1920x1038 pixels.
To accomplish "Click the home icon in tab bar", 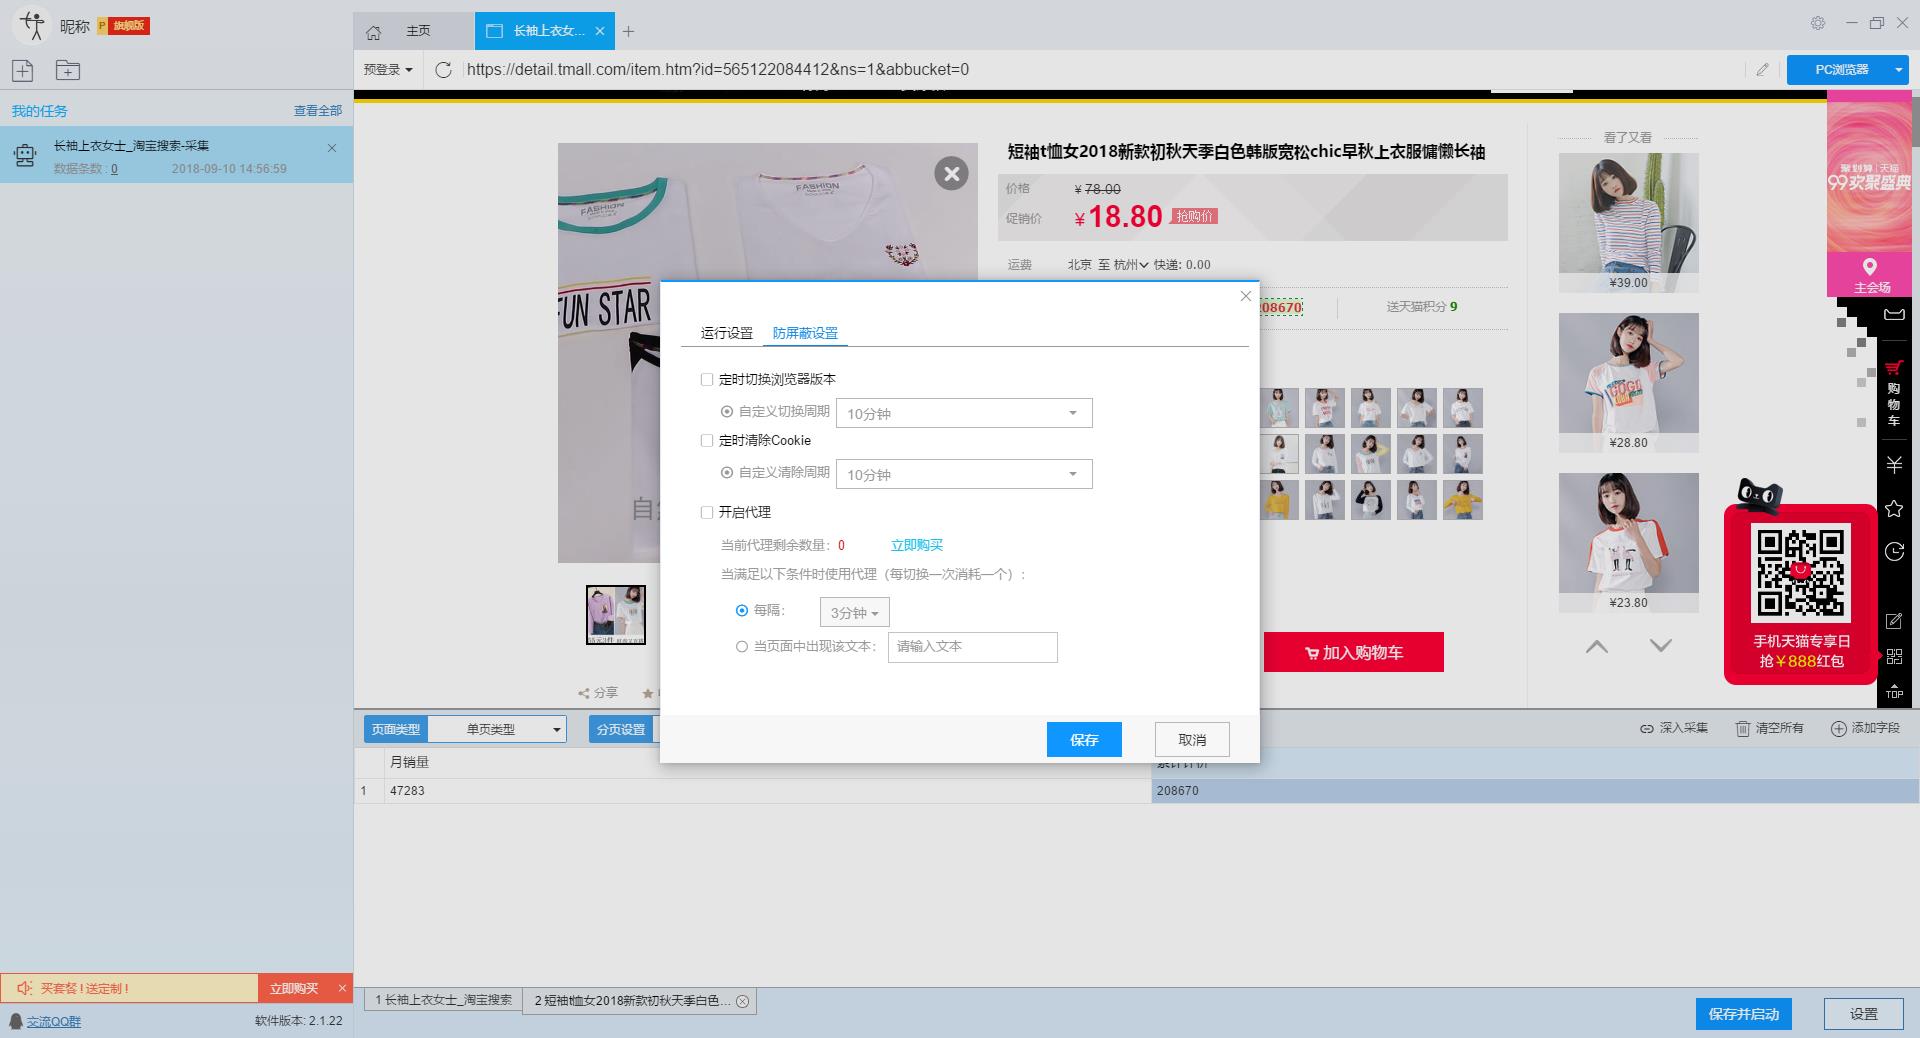I will [374, 32].
